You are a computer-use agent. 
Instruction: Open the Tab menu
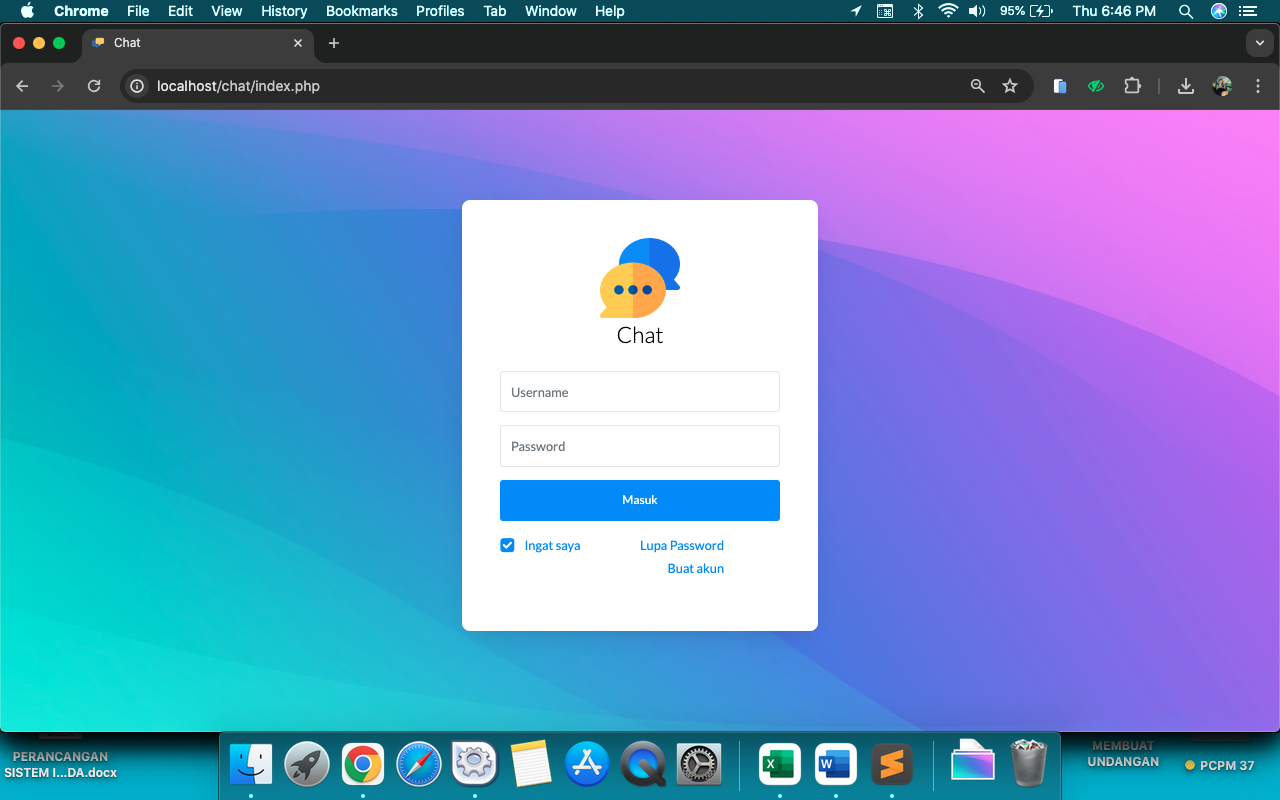[494, 11]
